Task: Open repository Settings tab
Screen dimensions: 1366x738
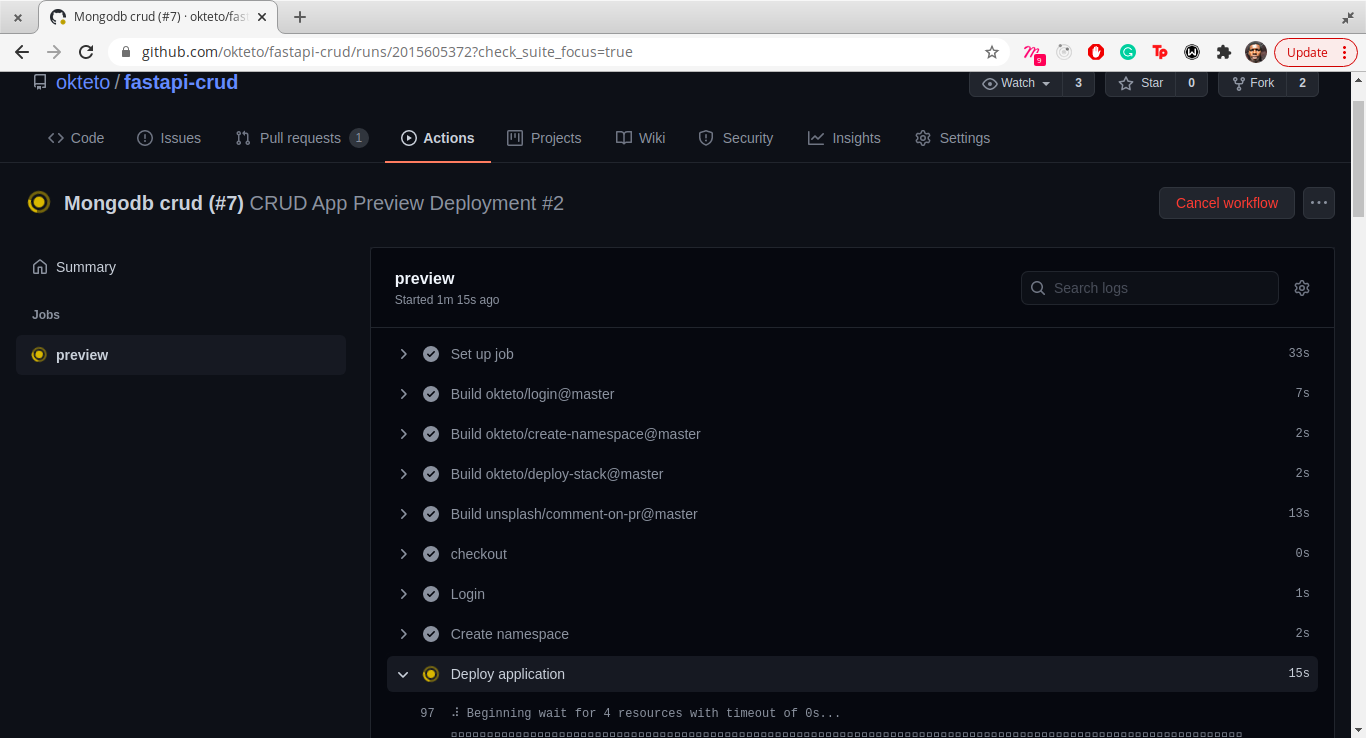Action: [953, 138]
